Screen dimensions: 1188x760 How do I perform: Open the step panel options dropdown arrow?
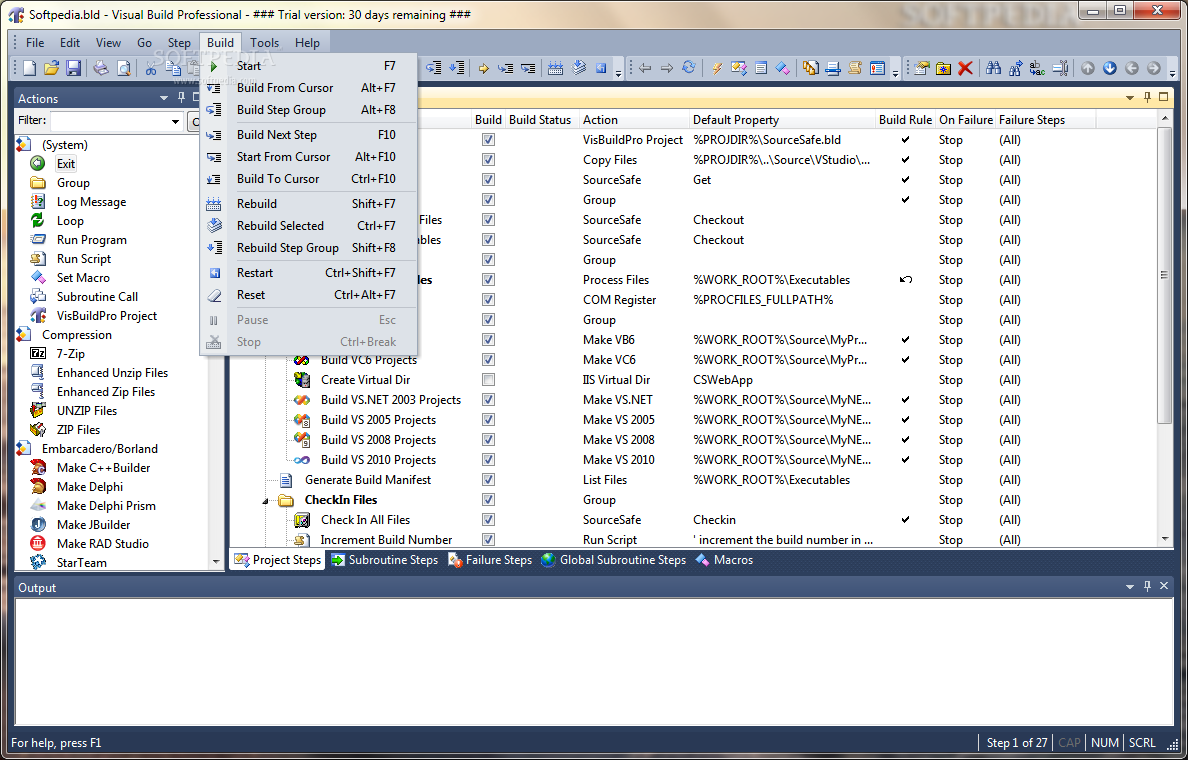(x=1130, y=98)
